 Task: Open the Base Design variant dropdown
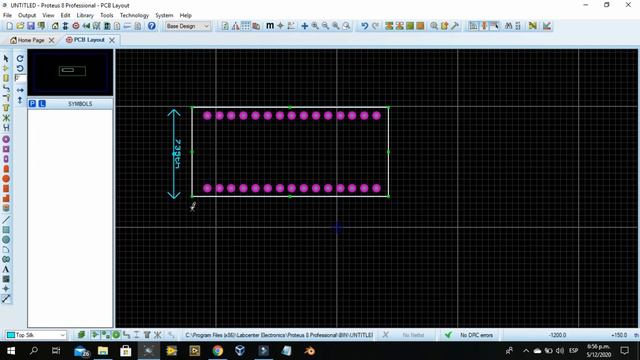tap(188, 26)
